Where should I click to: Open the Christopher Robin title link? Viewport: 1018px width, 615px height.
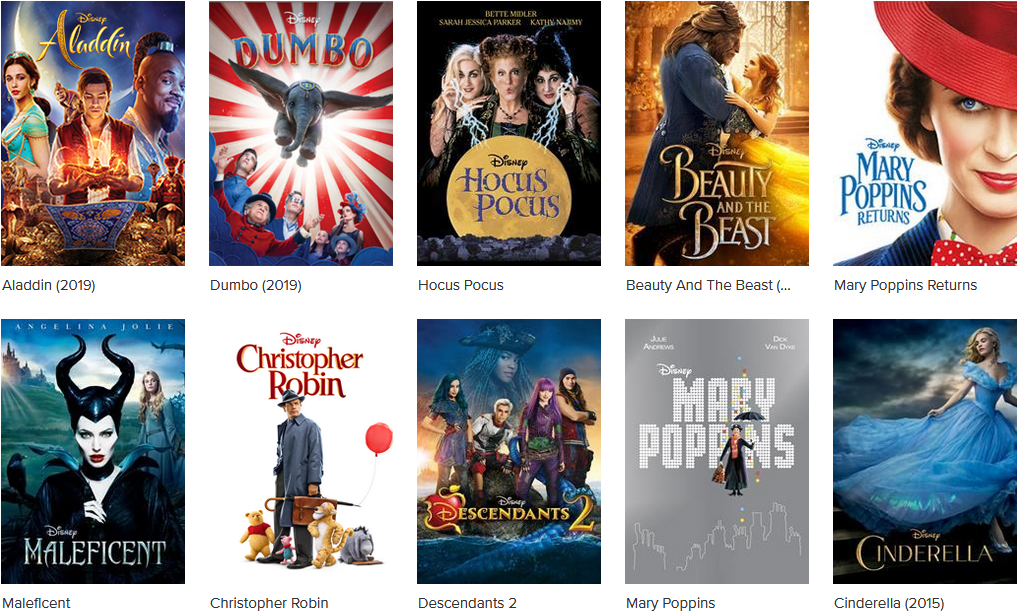coord(269,603)
